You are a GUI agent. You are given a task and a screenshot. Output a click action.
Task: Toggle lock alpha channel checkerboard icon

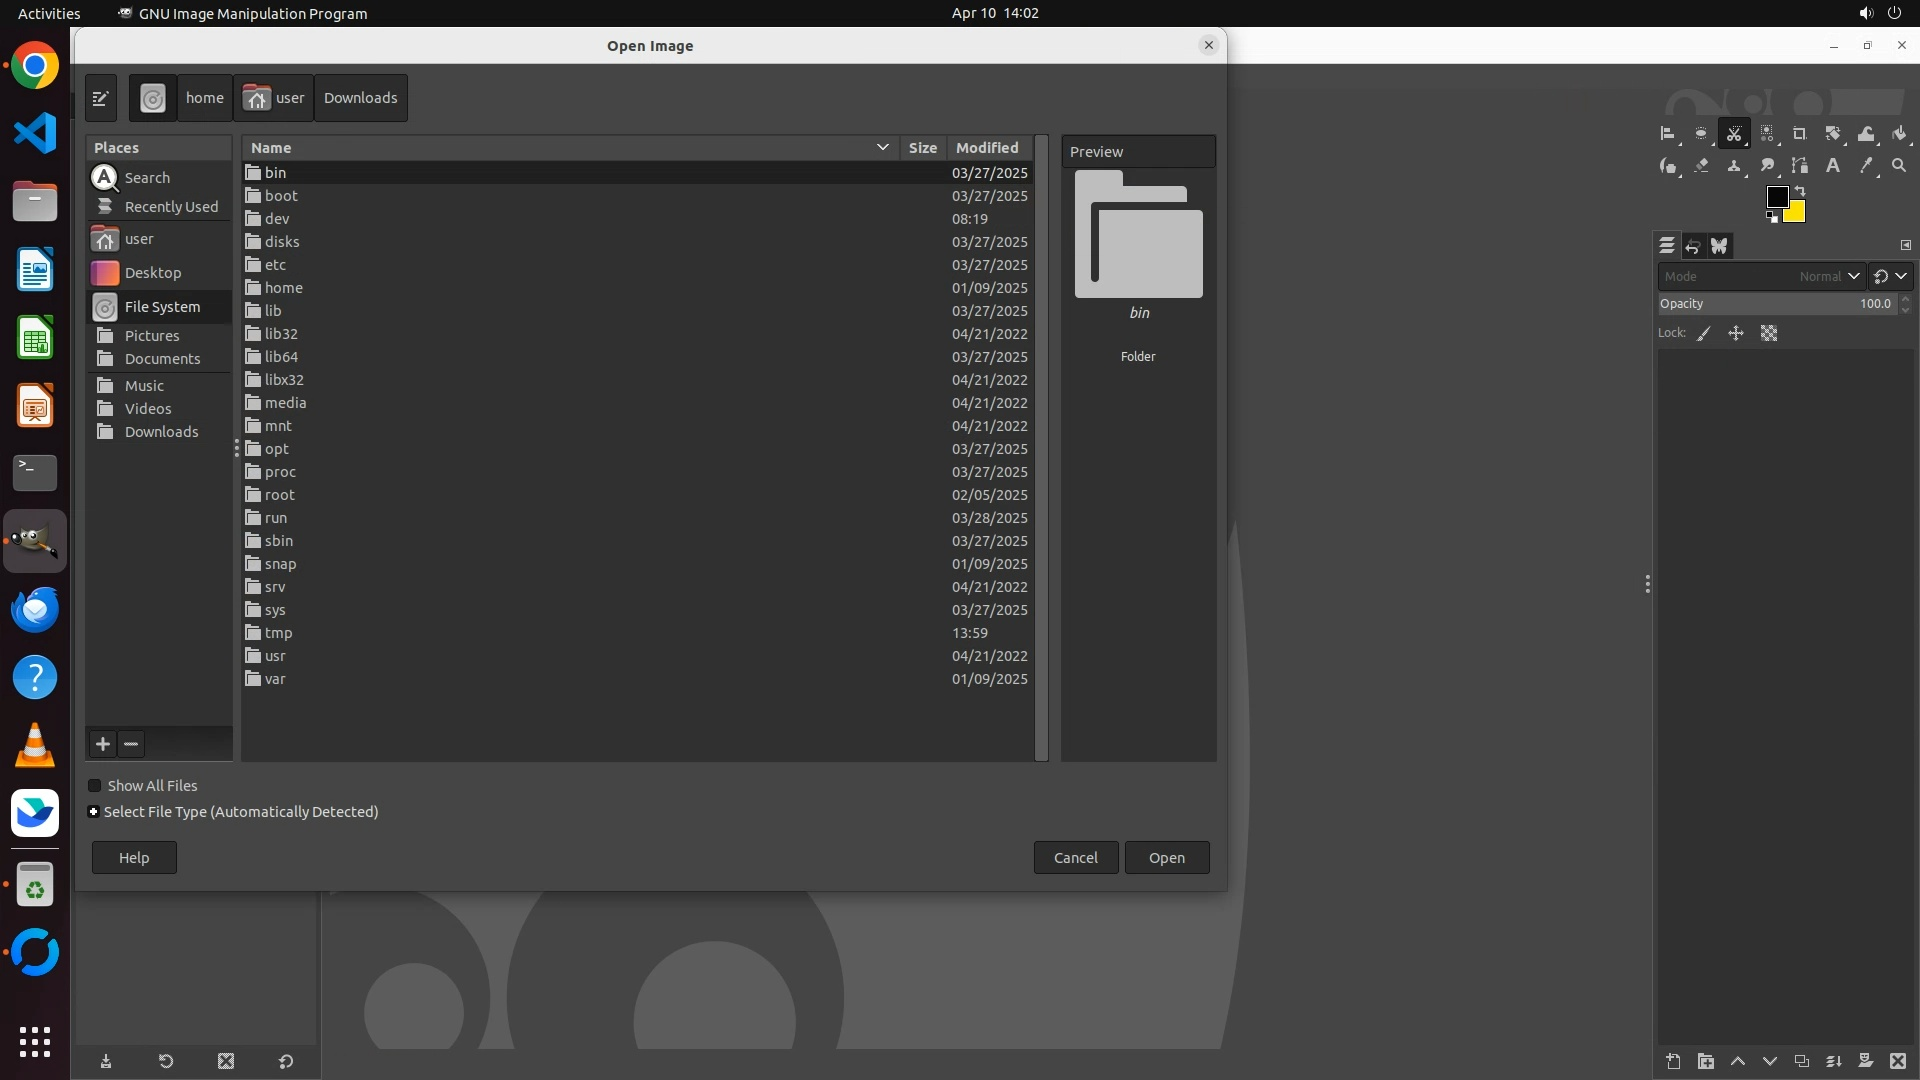click(x=1769, y=334)
